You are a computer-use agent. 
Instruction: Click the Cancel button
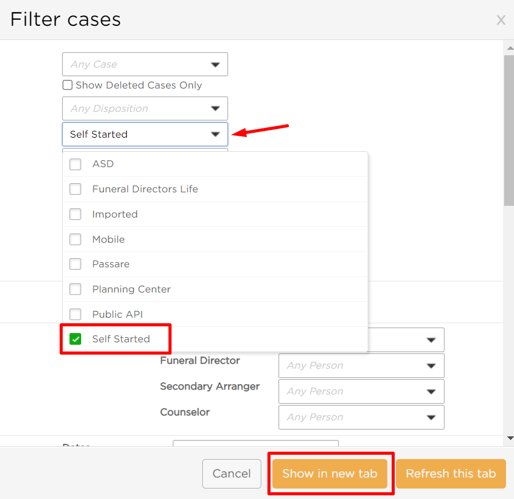click(x=232, y=474)
